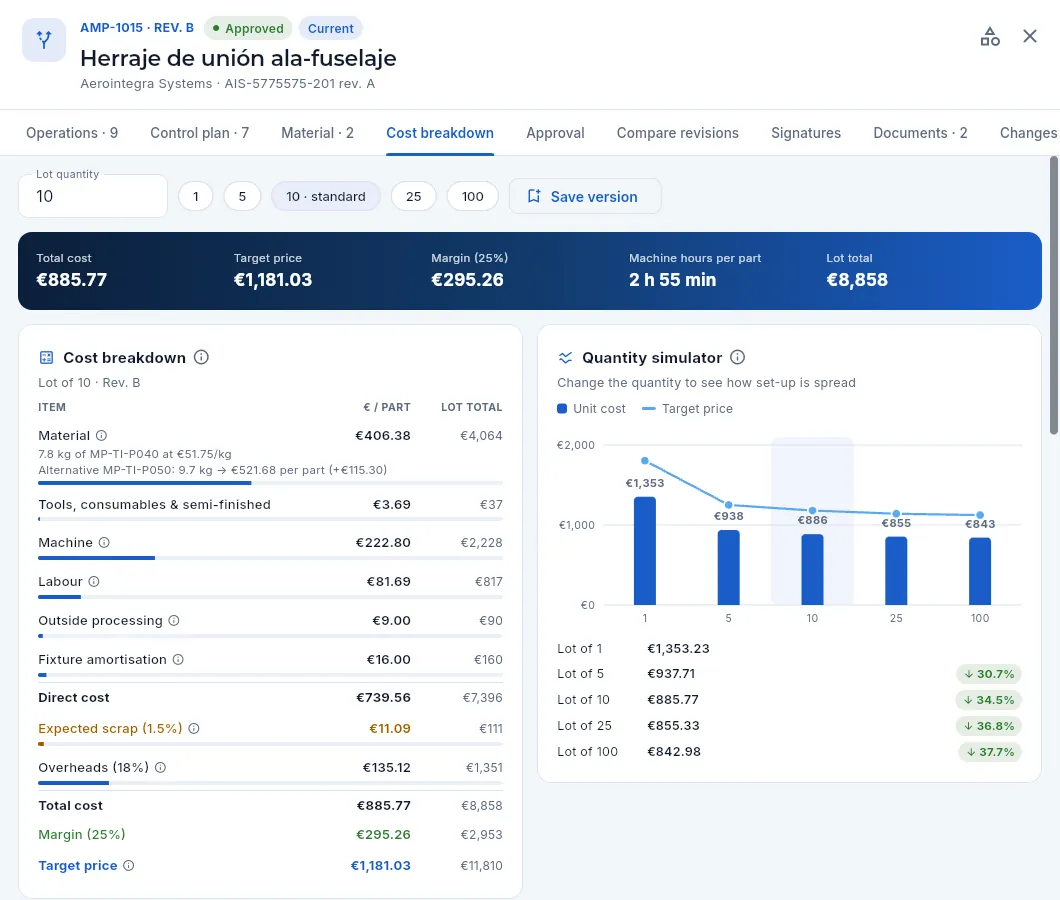Click the chart icon beside Quantity simulator

coord(565,358)
